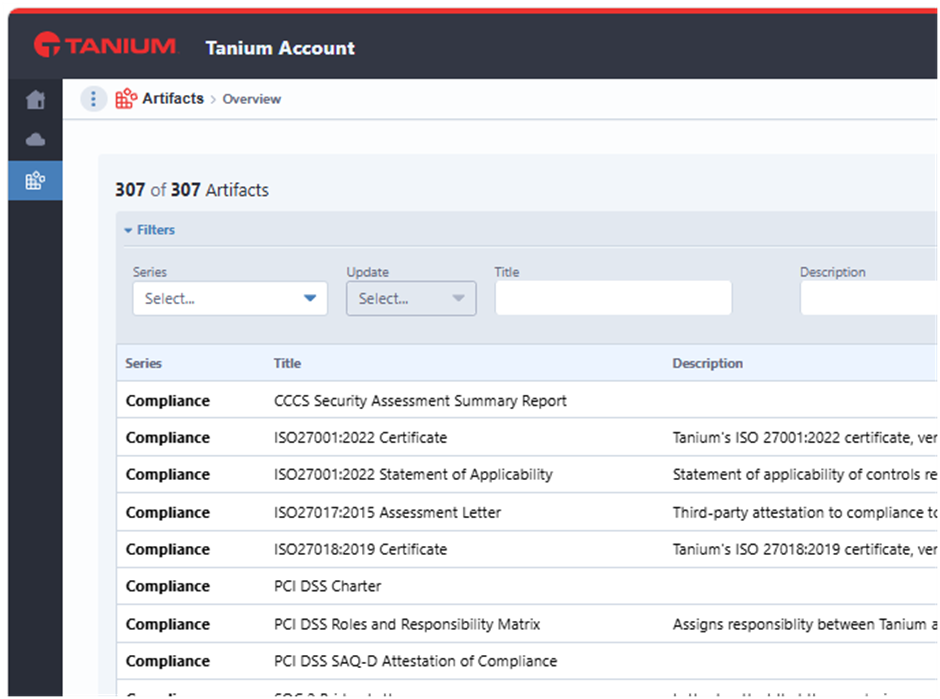Screen dimensions: 940x699
Task: Click the cloud icon in the left sidebar
Action: pyautogui.click(x=35, y=140)
